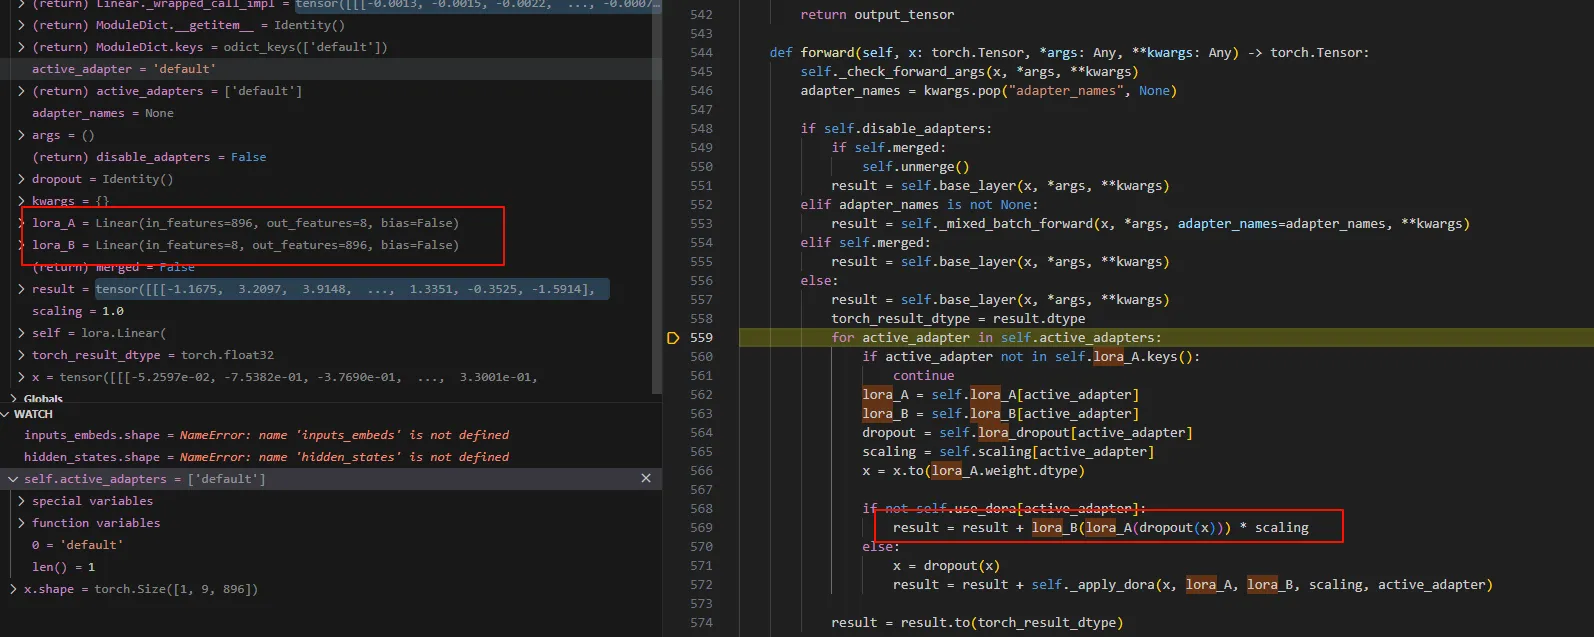
Task: Click line number 574 in the gutter
Action: click(x=701, y=623)
